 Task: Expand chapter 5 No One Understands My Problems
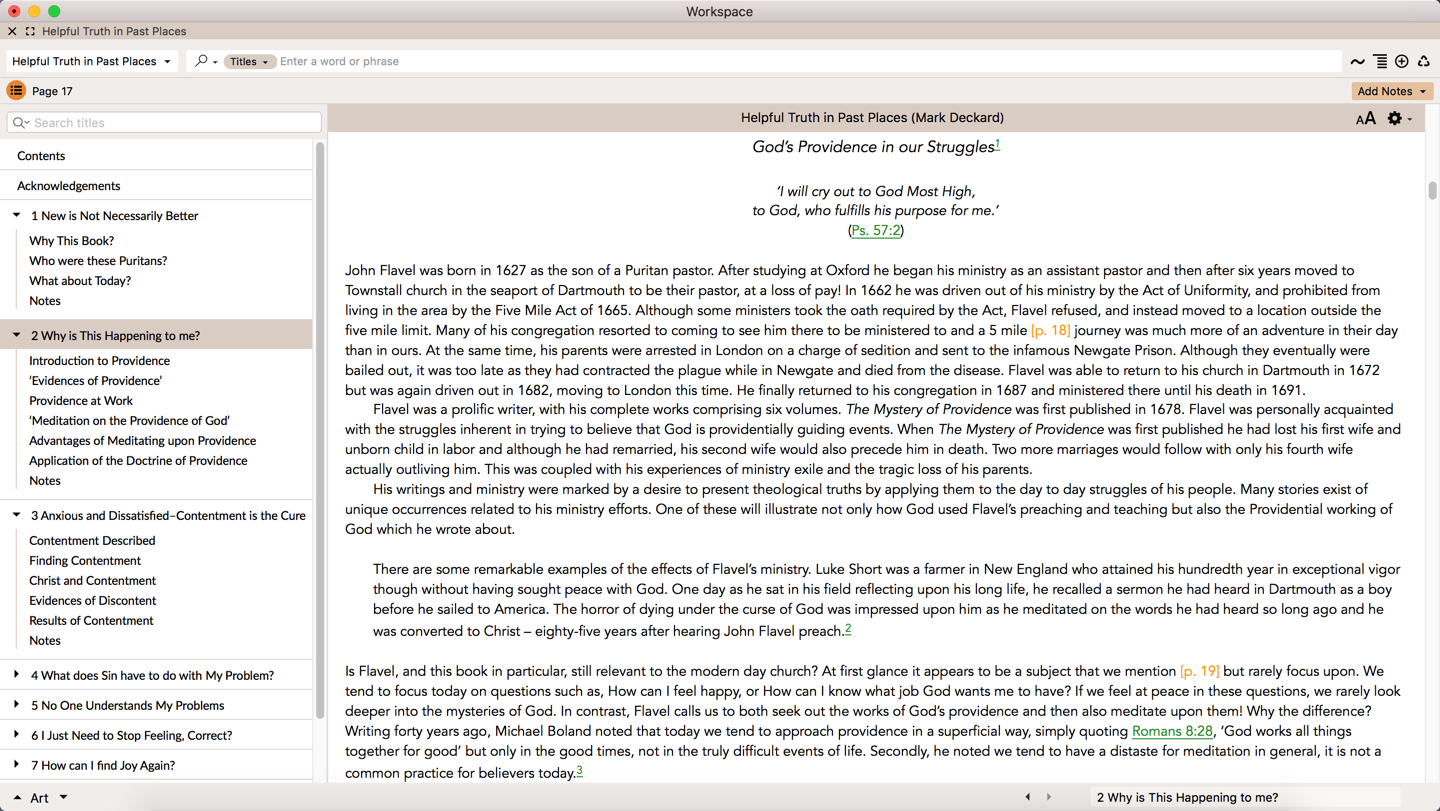pyautogui.click(x=16, y=705)
